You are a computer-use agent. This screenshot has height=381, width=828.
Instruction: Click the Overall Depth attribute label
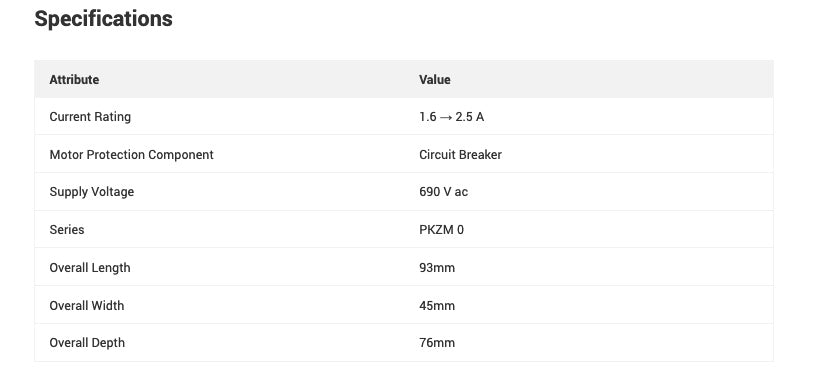87,342
